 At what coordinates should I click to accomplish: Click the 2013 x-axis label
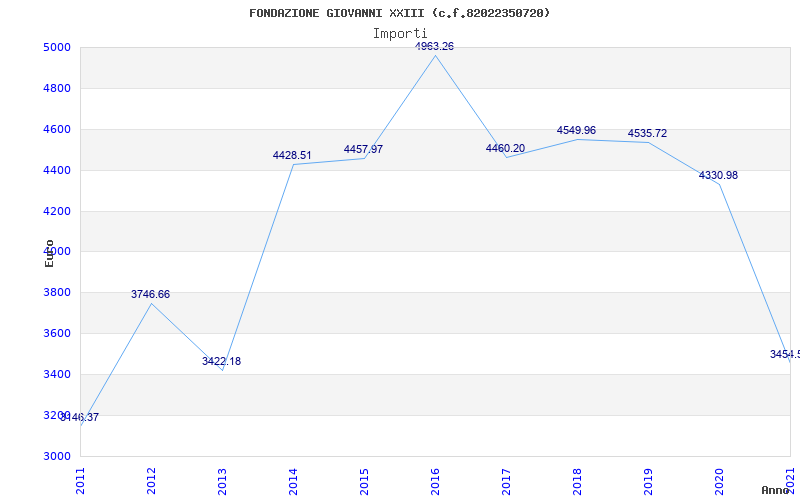tap(222, 482)
